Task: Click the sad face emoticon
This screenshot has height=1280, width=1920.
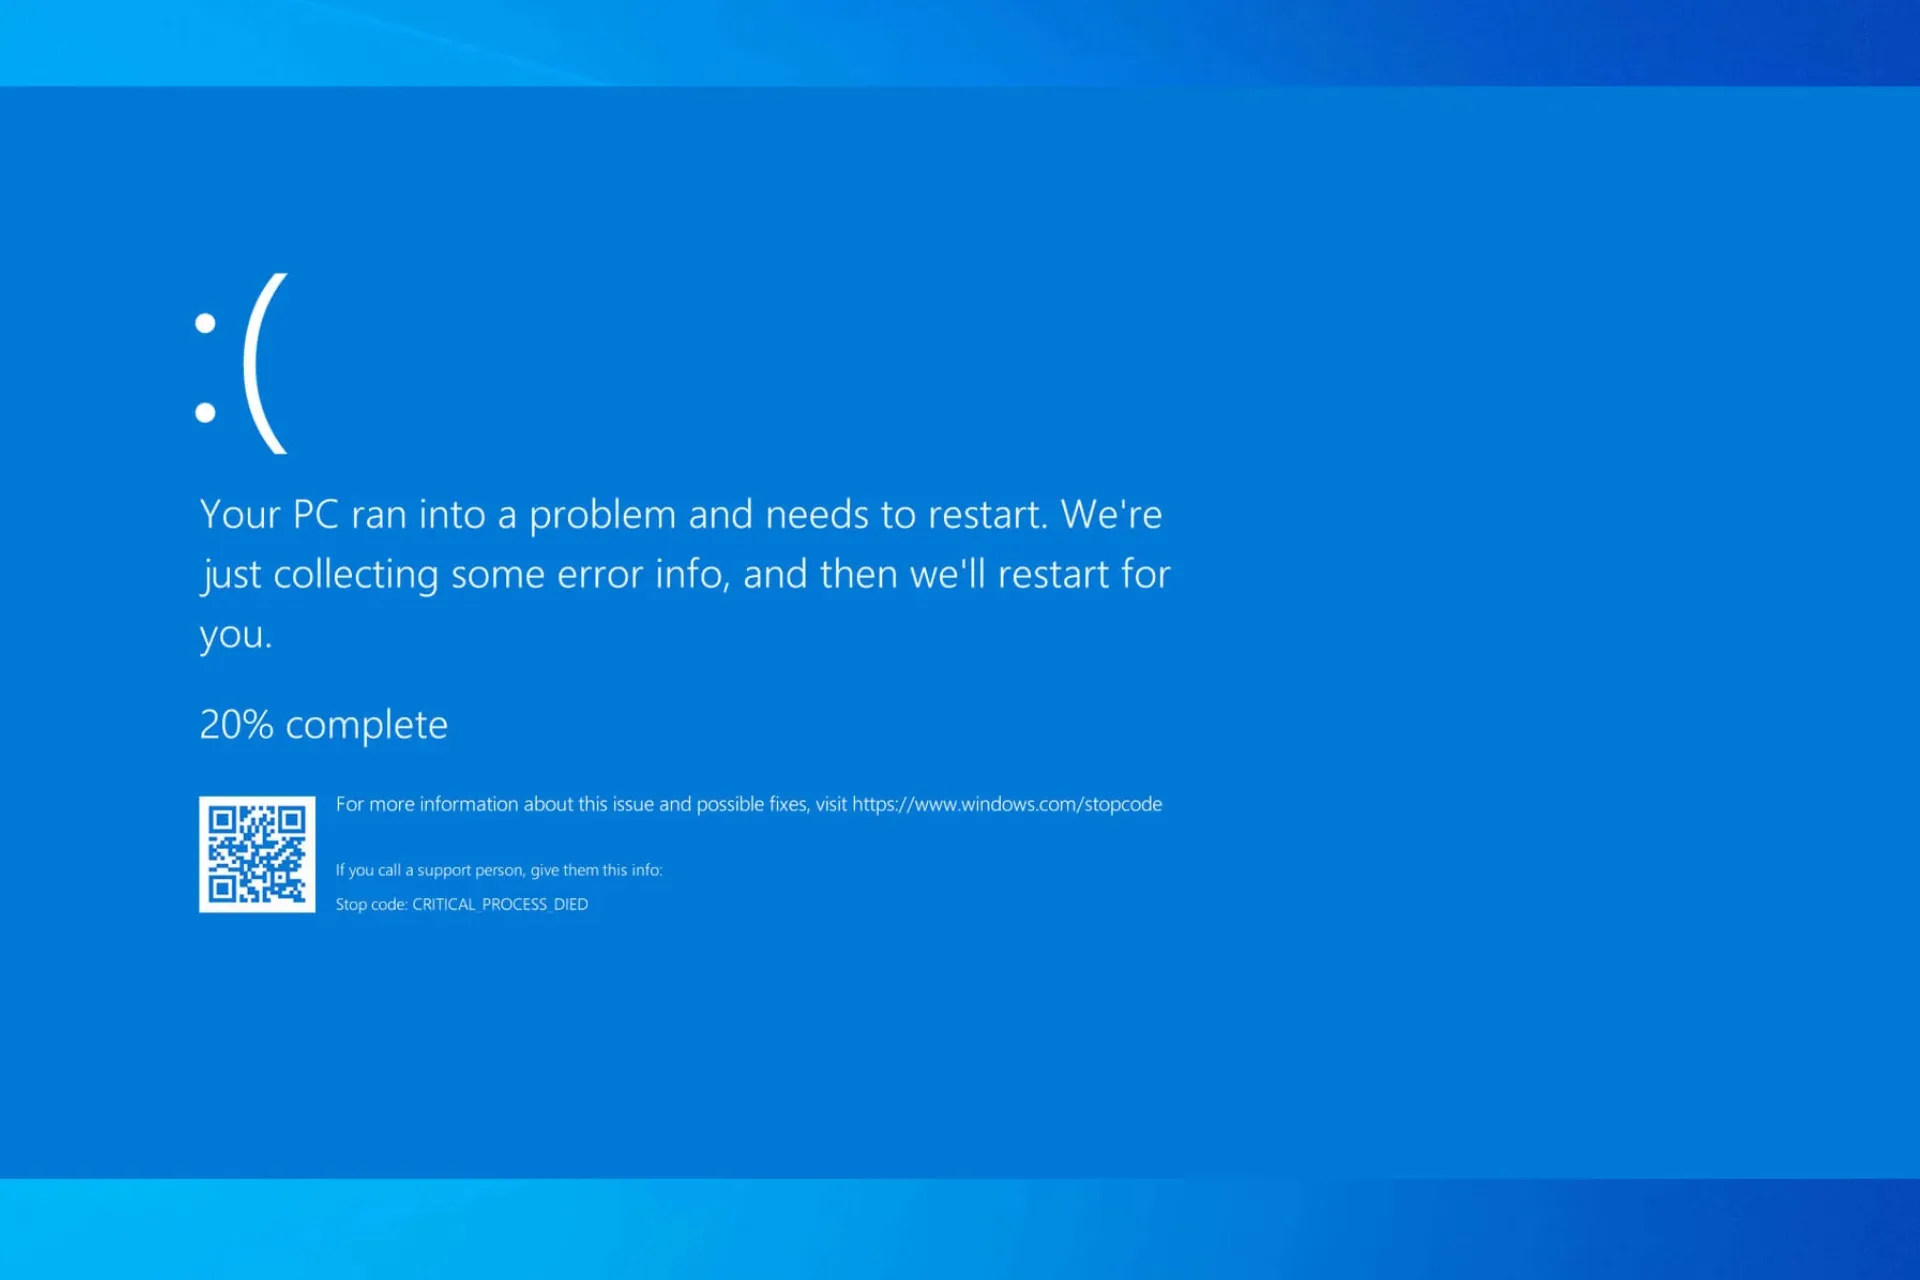Action: click(x=242, y=364)
